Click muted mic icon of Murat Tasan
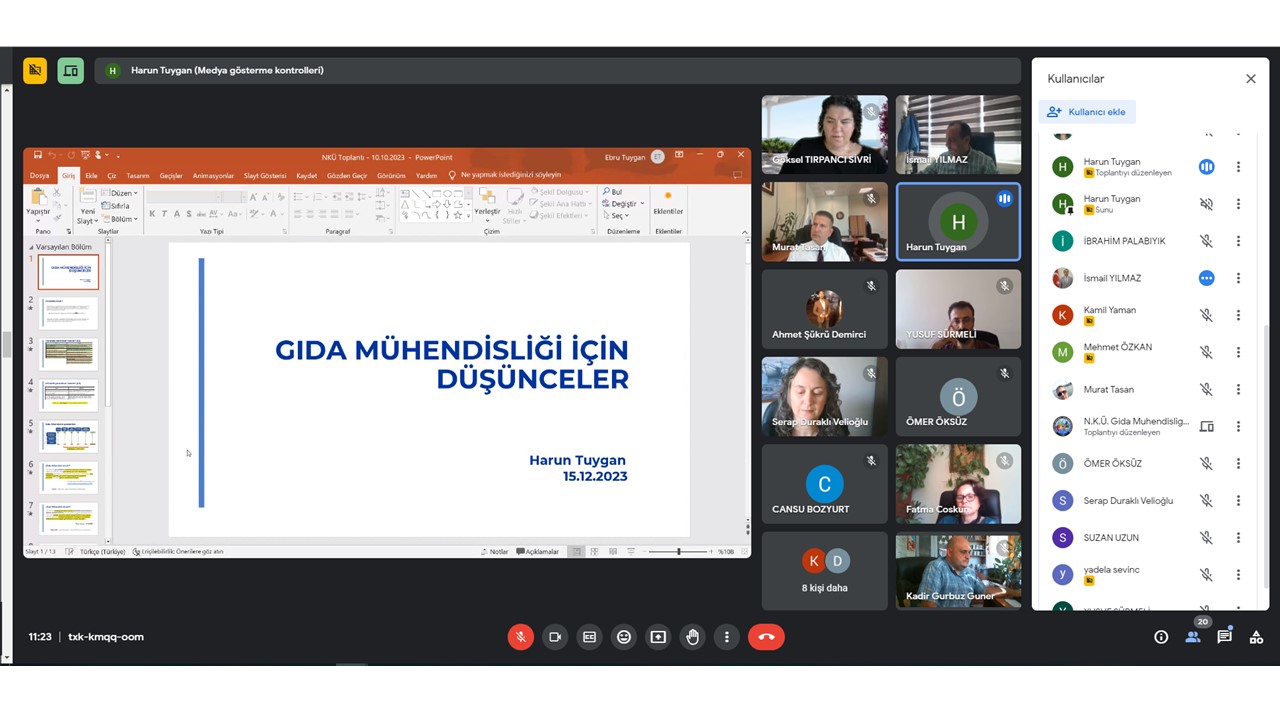 (x=1206, y=389)
